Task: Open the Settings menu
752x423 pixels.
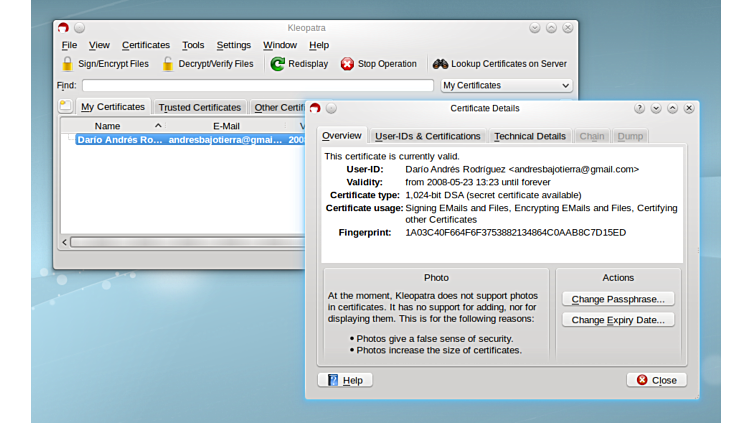Action: [233, 45]
